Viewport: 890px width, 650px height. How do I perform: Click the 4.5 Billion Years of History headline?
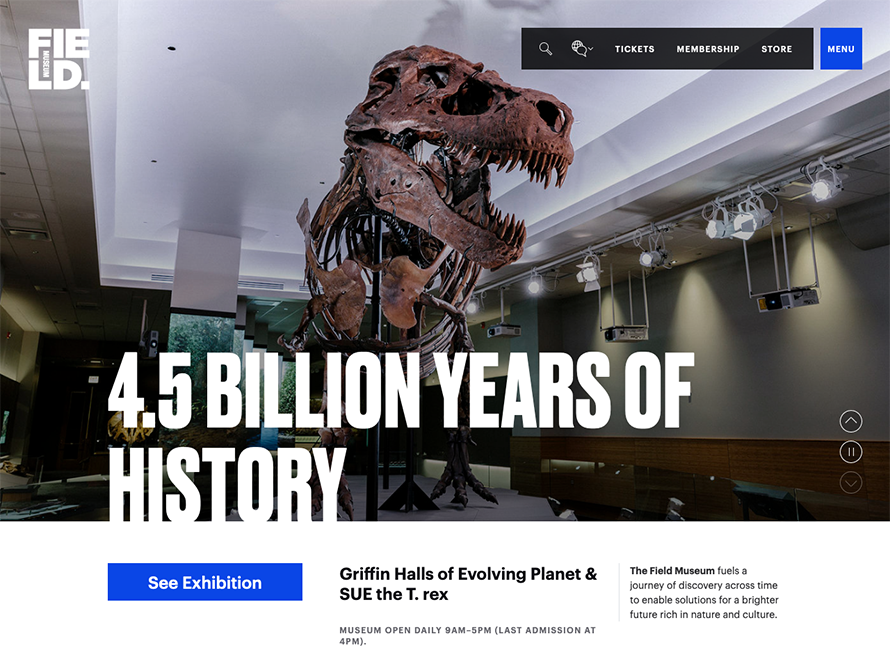point(400,390)
